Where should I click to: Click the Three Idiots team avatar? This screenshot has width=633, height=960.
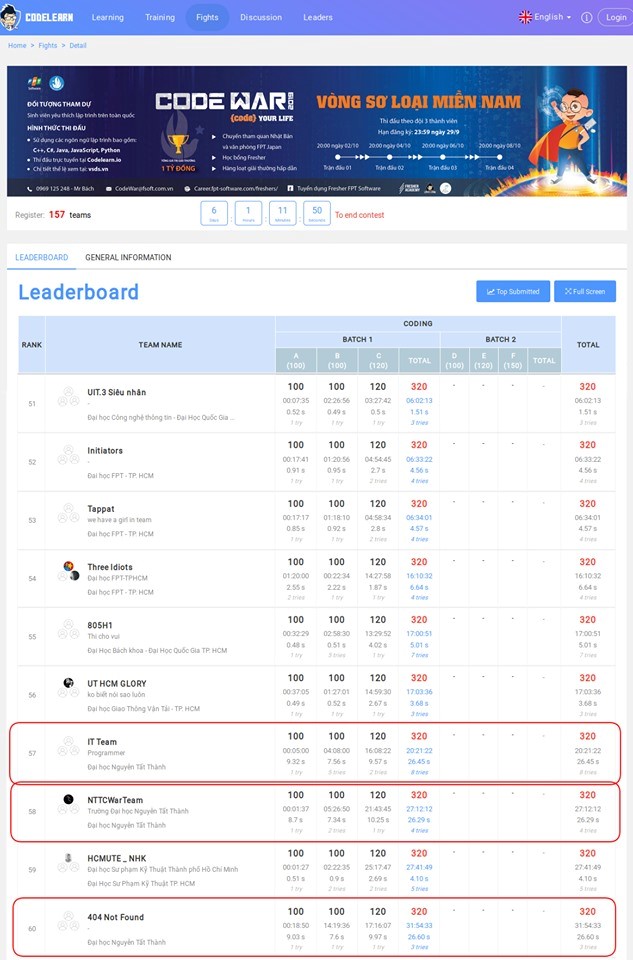click(68, 572)
